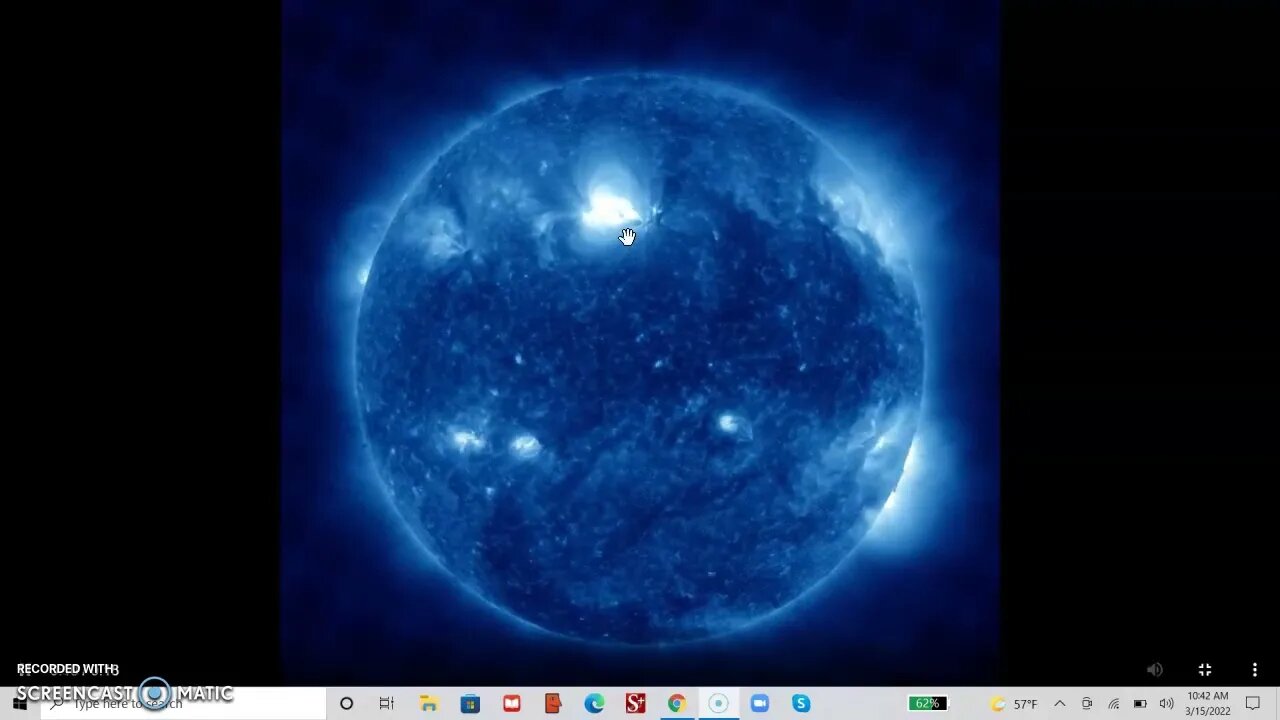Open the video player's three-dot options menu
The width and height of the screenshot is (1280, 720).
(1254, 670)
